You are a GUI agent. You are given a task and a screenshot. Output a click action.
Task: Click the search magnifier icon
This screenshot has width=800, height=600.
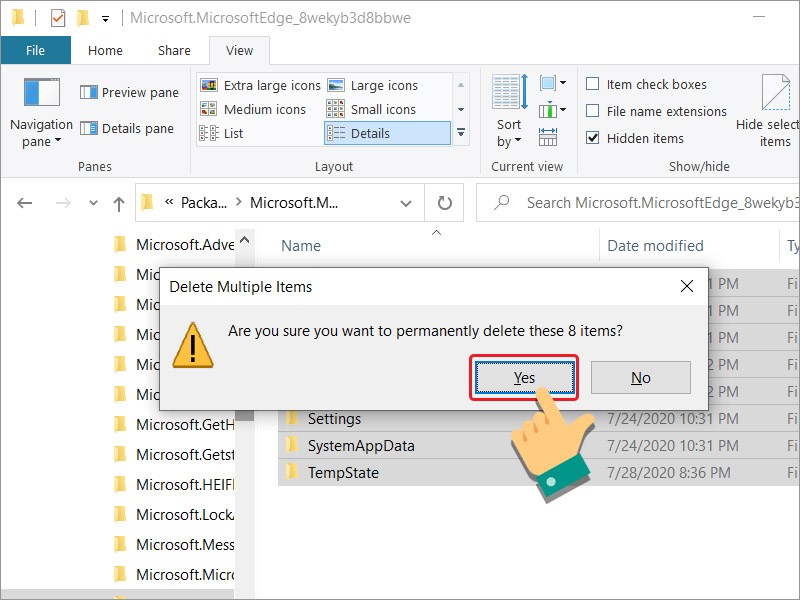(502, 203)
